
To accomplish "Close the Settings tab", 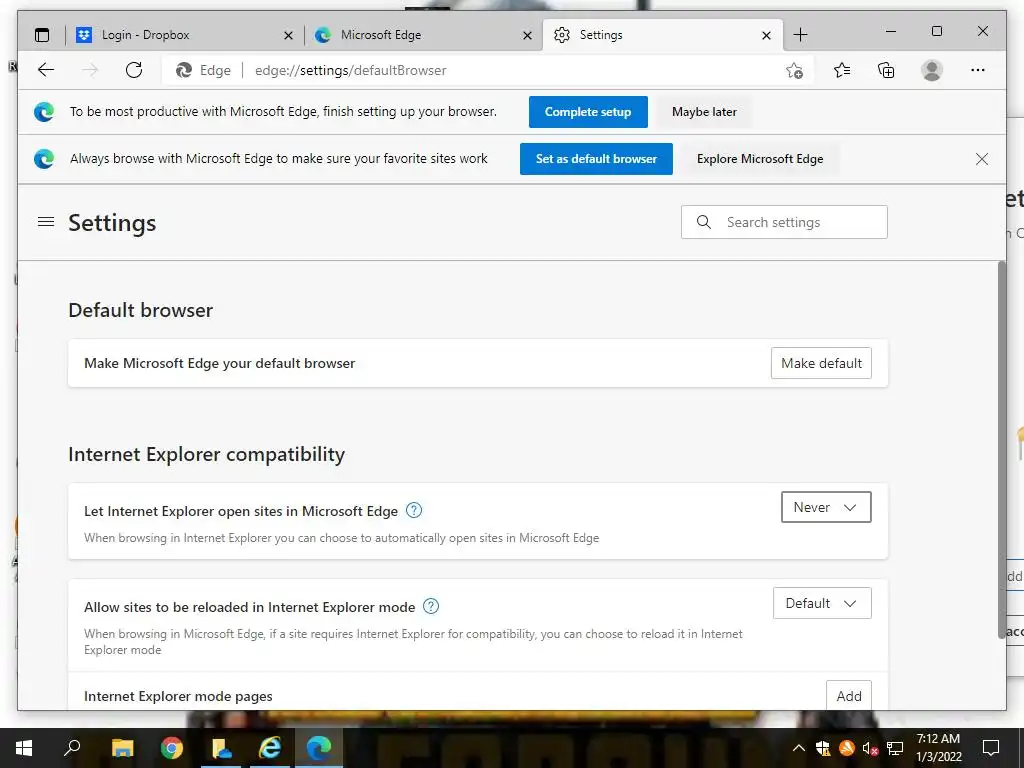I will 767,35.
